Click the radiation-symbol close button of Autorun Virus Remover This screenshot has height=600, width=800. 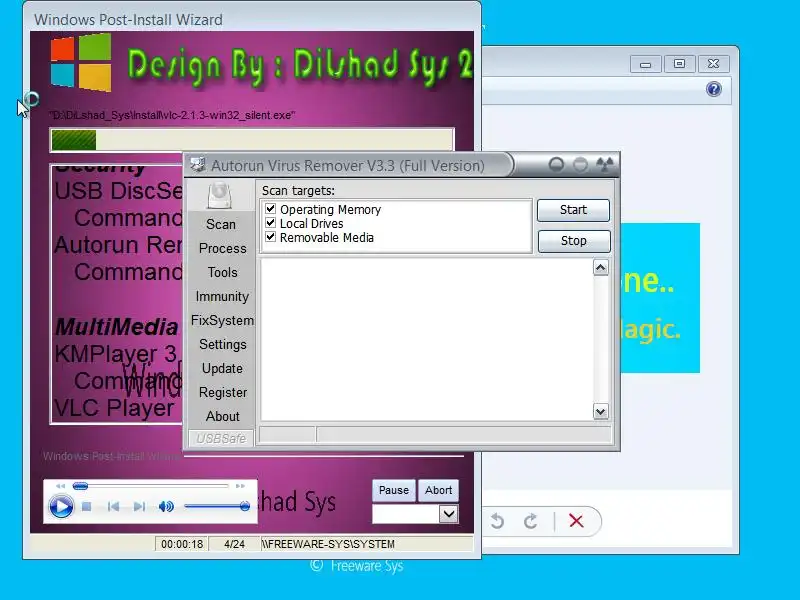point(605,164)
